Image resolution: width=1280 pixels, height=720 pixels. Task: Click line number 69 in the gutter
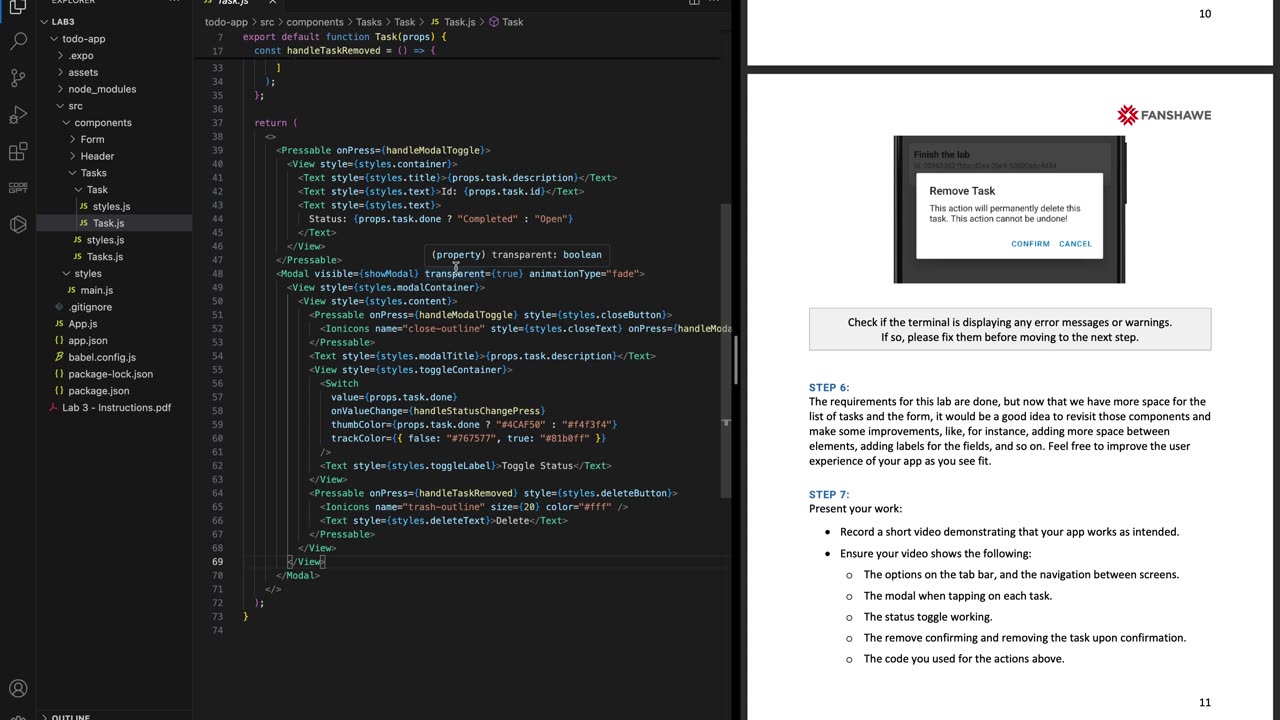tap(217, 562)
